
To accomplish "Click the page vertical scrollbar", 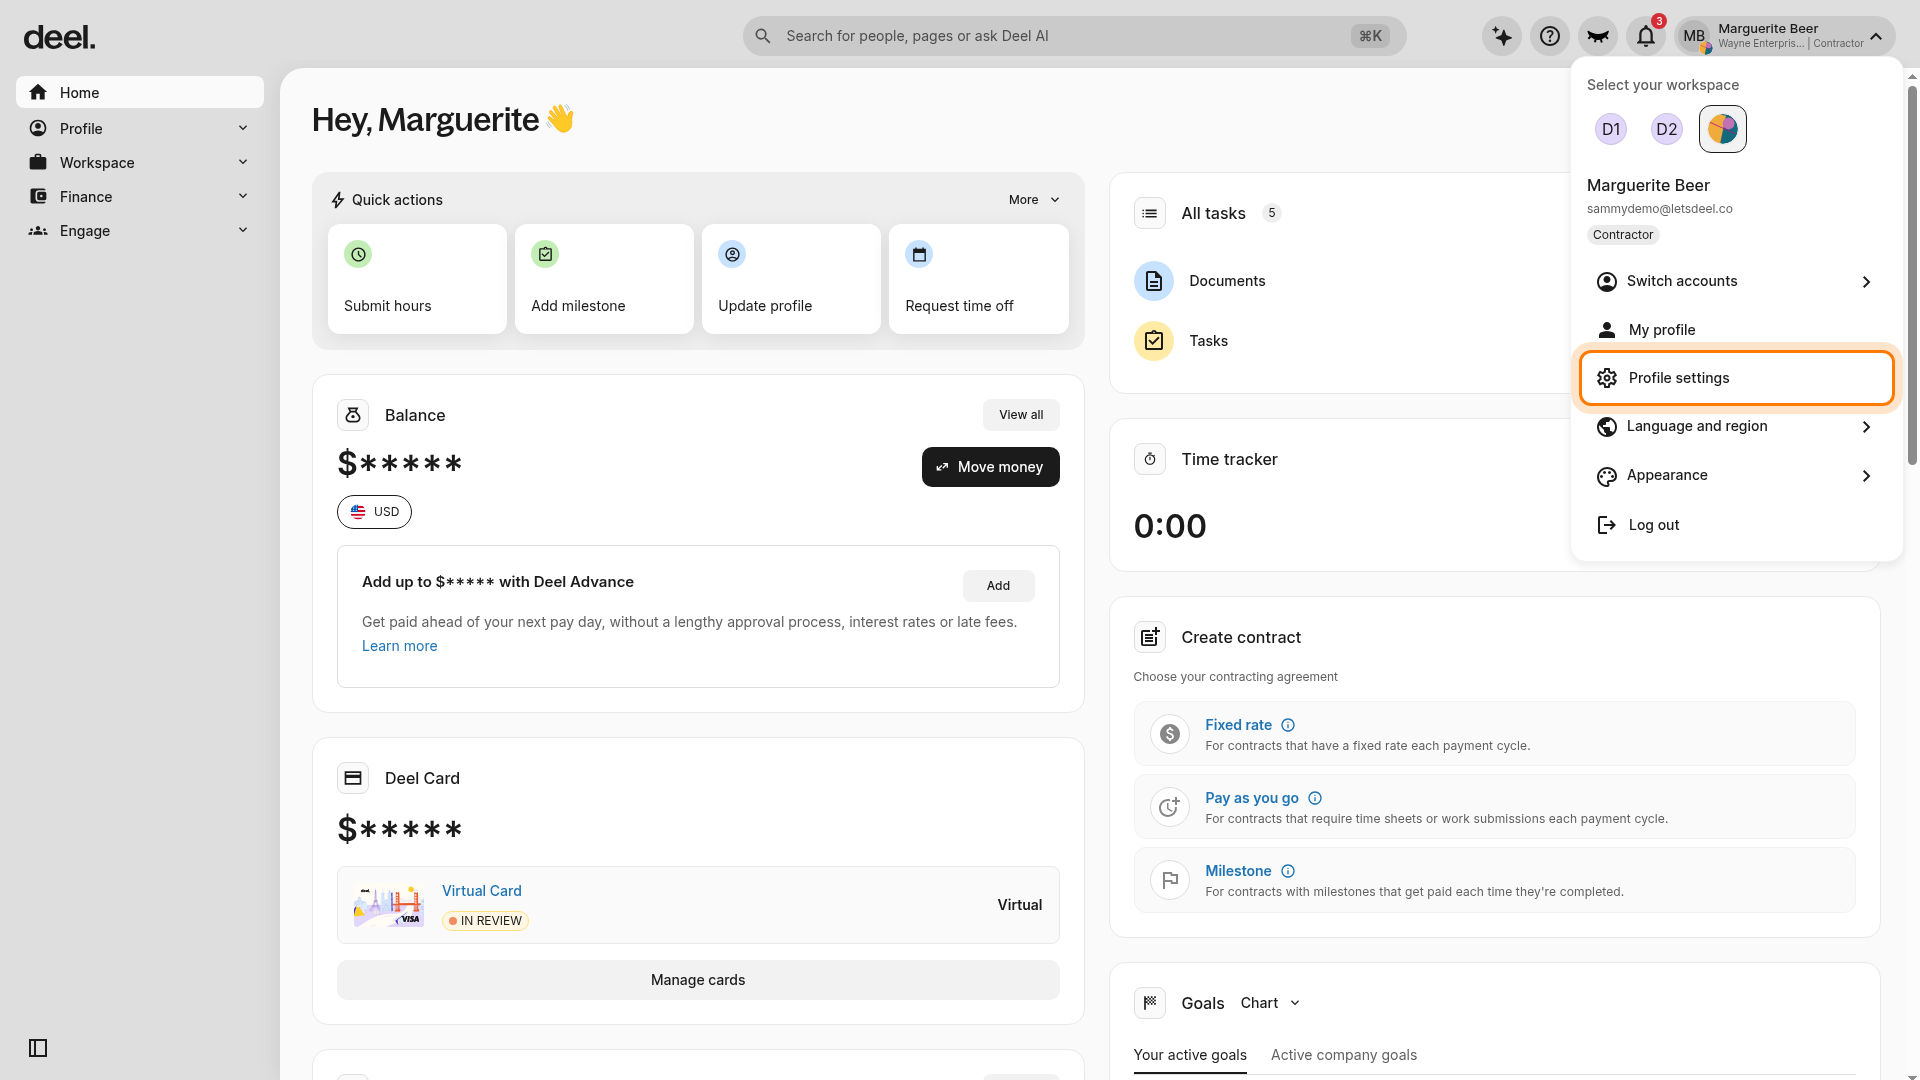I will click(1912, 275).
